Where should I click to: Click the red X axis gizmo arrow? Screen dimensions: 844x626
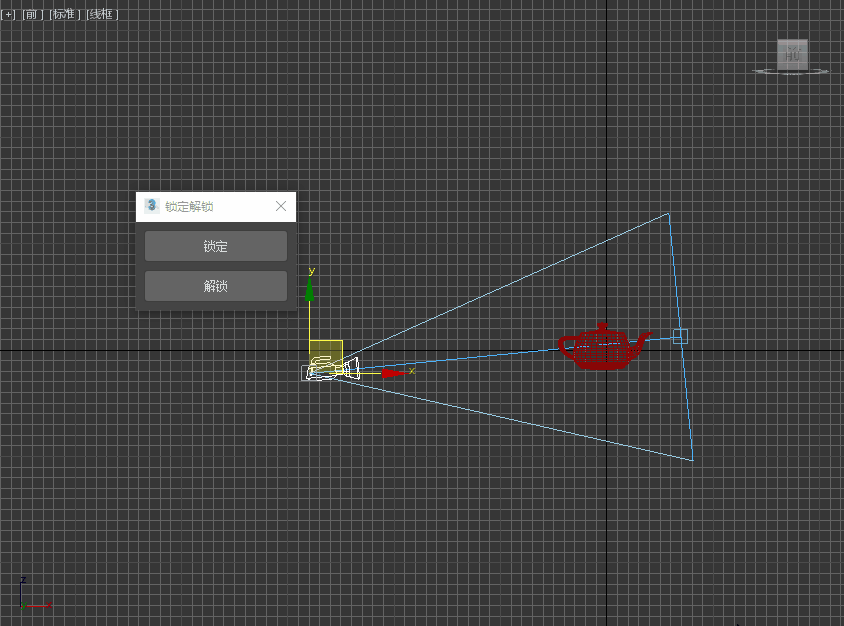[x=394, y=373]
